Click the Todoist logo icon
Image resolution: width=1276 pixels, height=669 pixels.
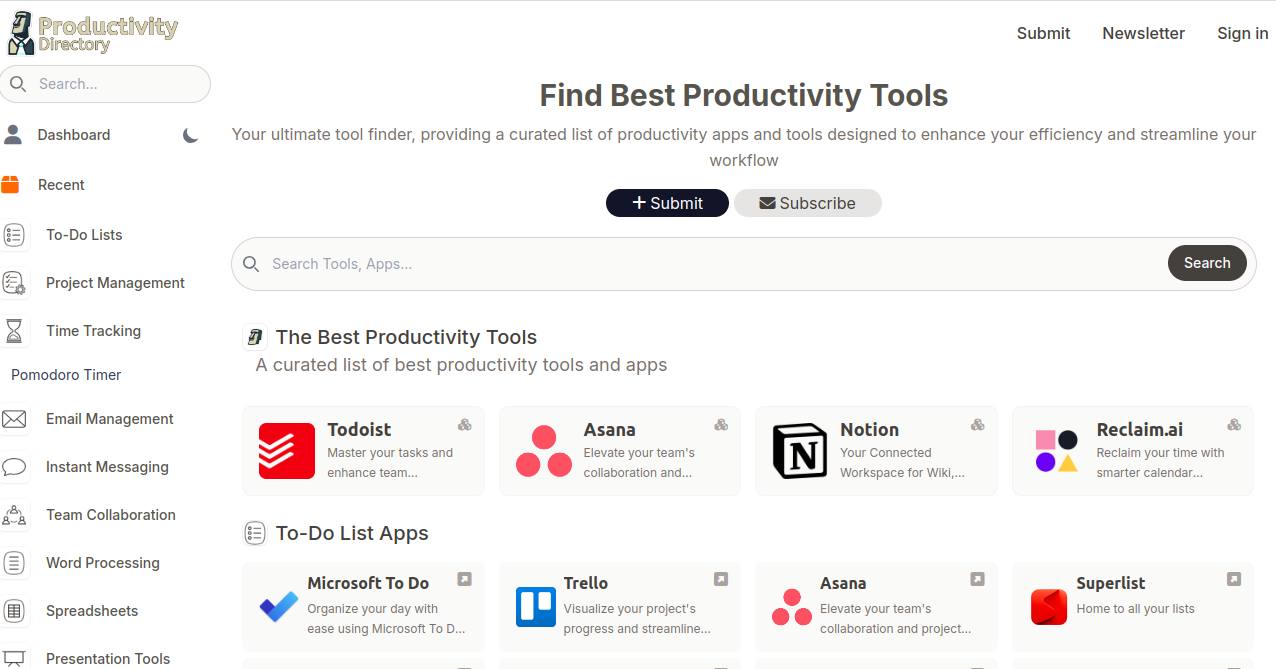(287, 451)
